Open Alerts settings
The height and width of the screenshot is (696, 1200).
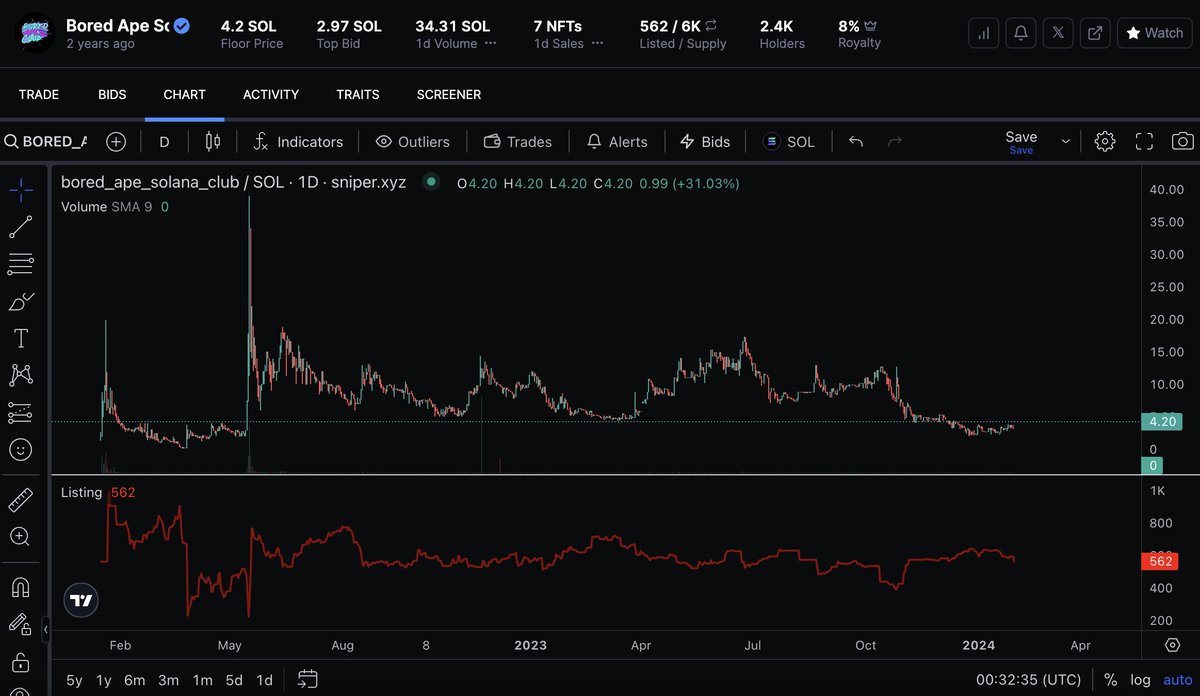coord(617,142)
